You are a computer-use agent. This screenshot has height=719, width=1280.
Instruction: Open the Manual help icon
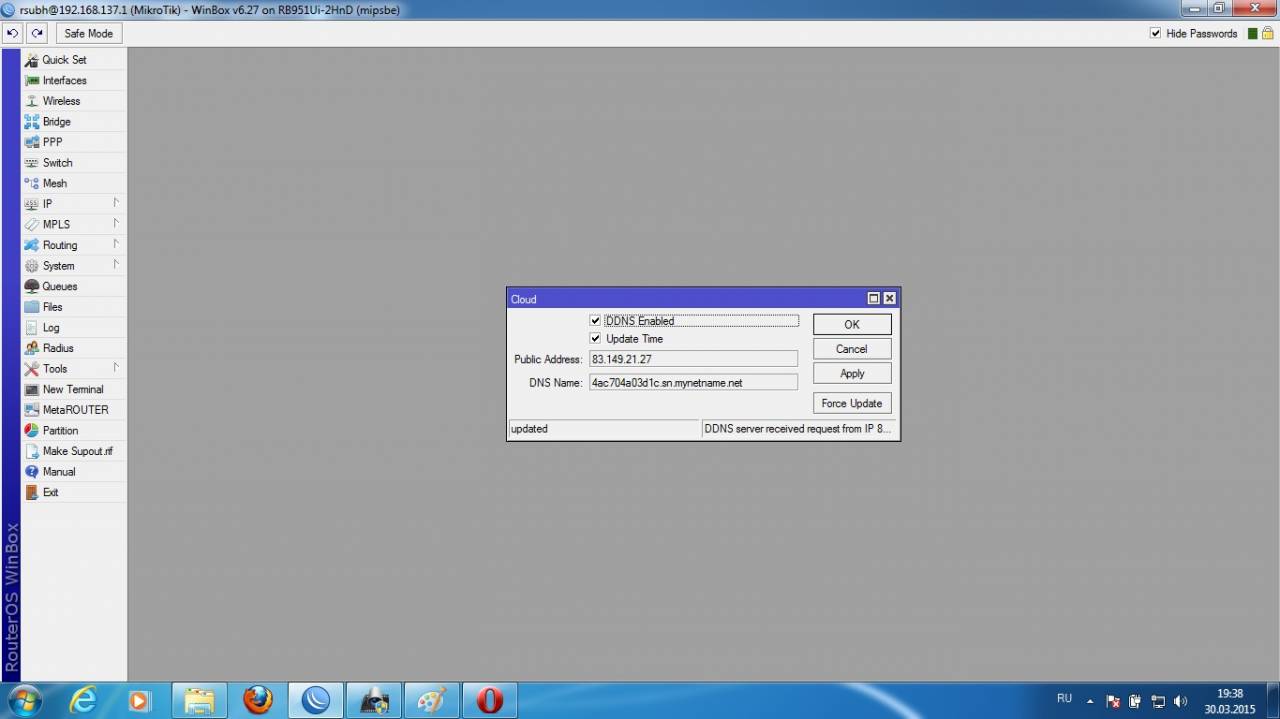point(31,471)
